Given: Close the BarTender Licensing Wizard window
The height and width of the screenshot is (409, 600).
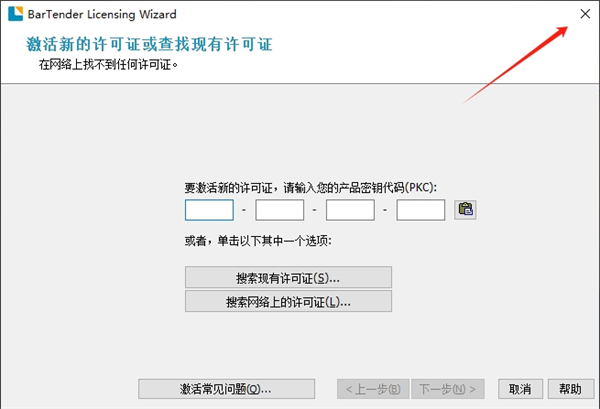Looking at the screenshot, I should [585, 14].
